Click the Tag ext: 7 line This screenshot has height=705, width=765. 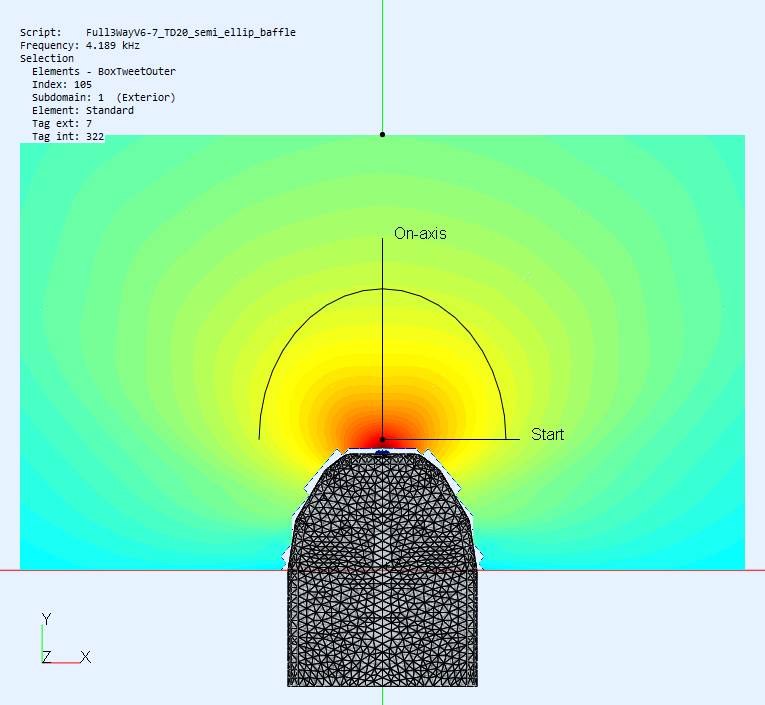(62, 123)
